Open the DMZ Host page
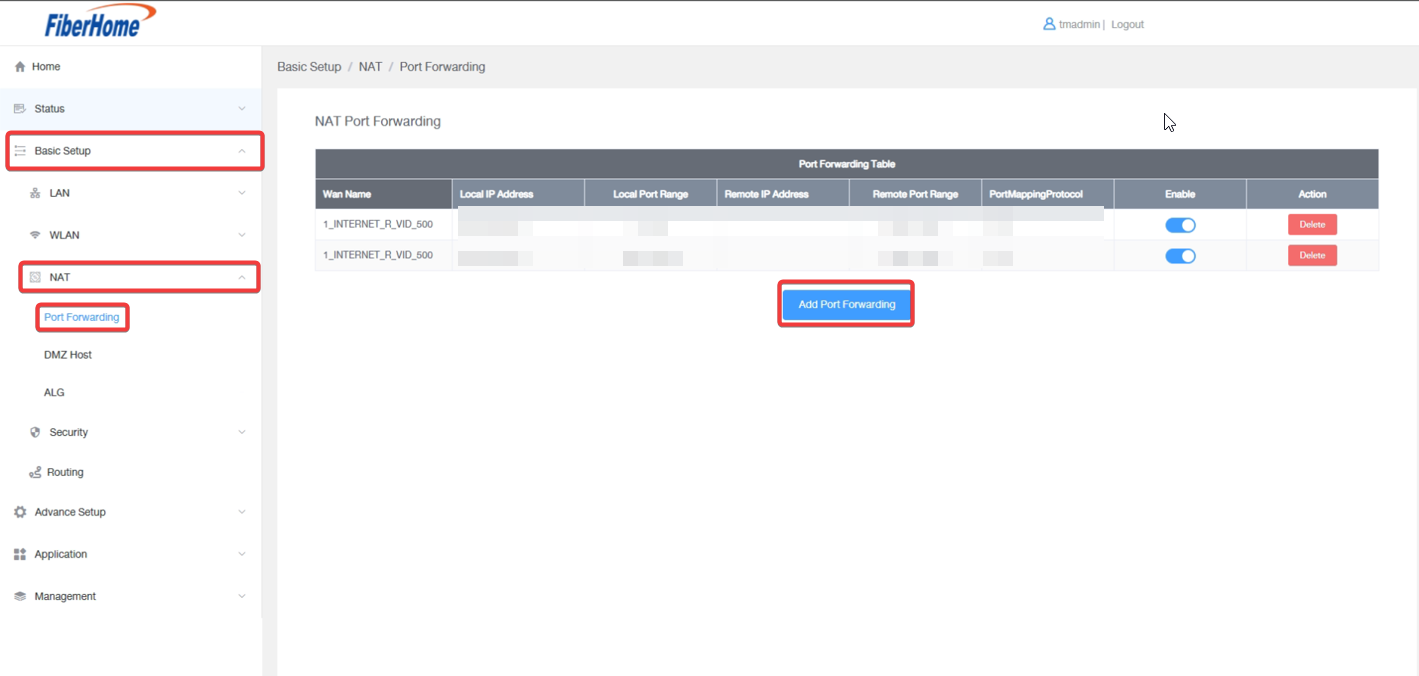This screenshot has height=676, width=1419. coord(68,355)
